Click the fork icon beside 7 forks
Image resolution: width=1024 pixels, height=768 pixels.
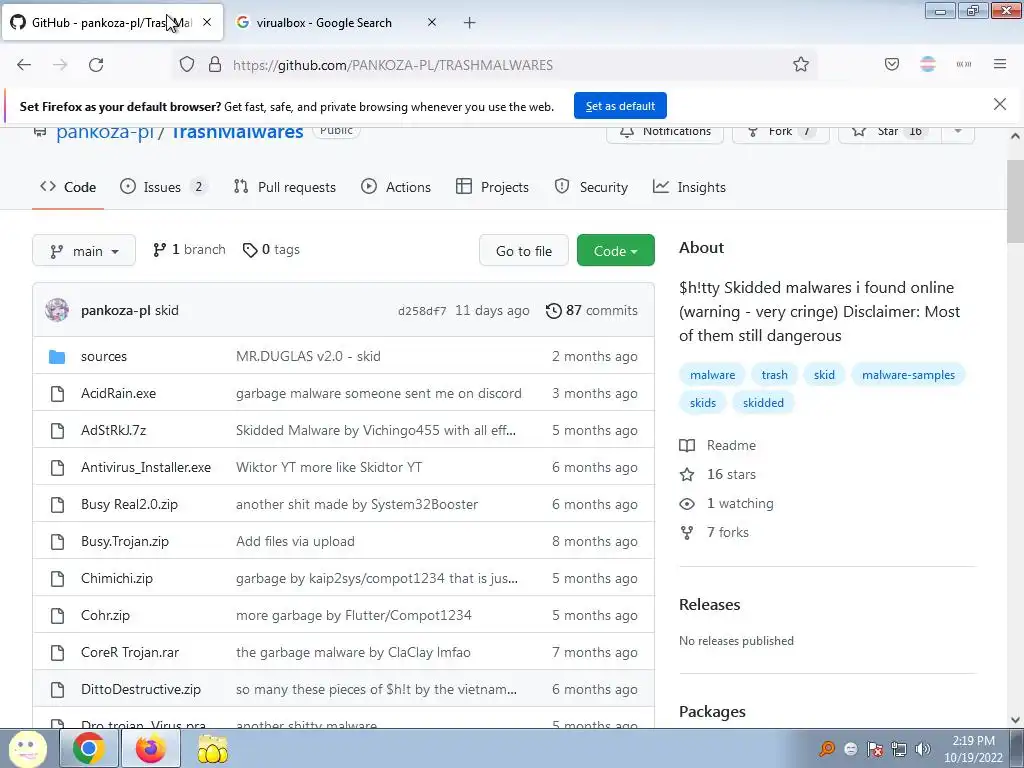[x=687, y=533]
